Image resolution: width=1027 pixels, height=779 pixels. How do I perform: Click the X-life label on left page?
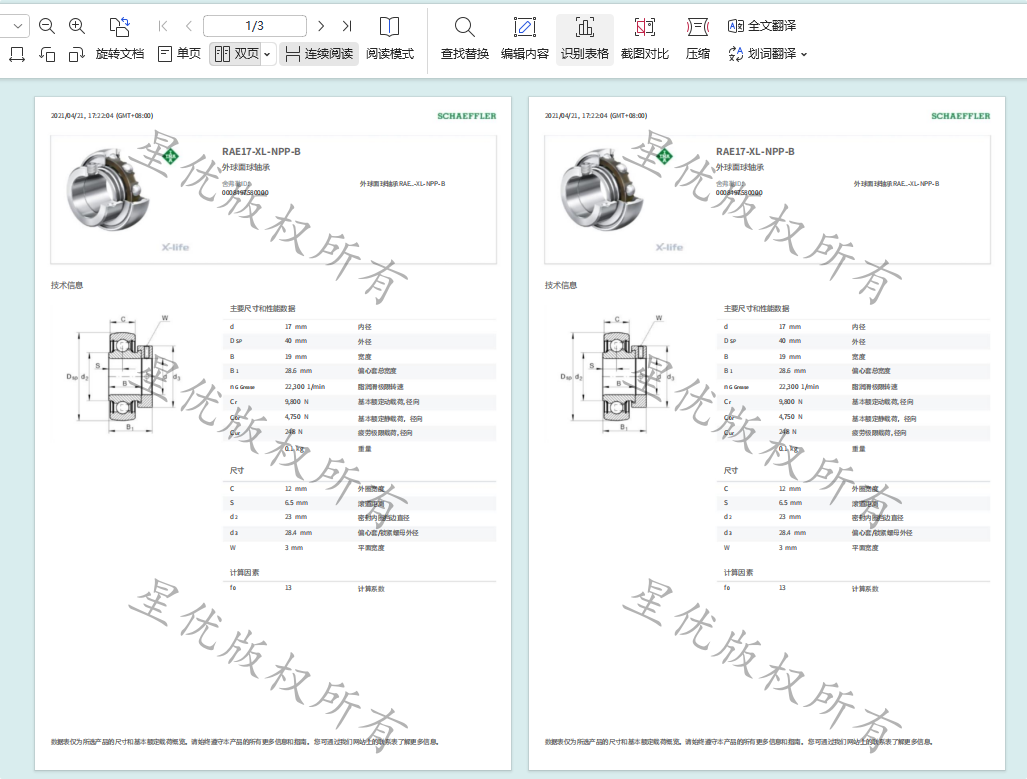coord(176,247)
